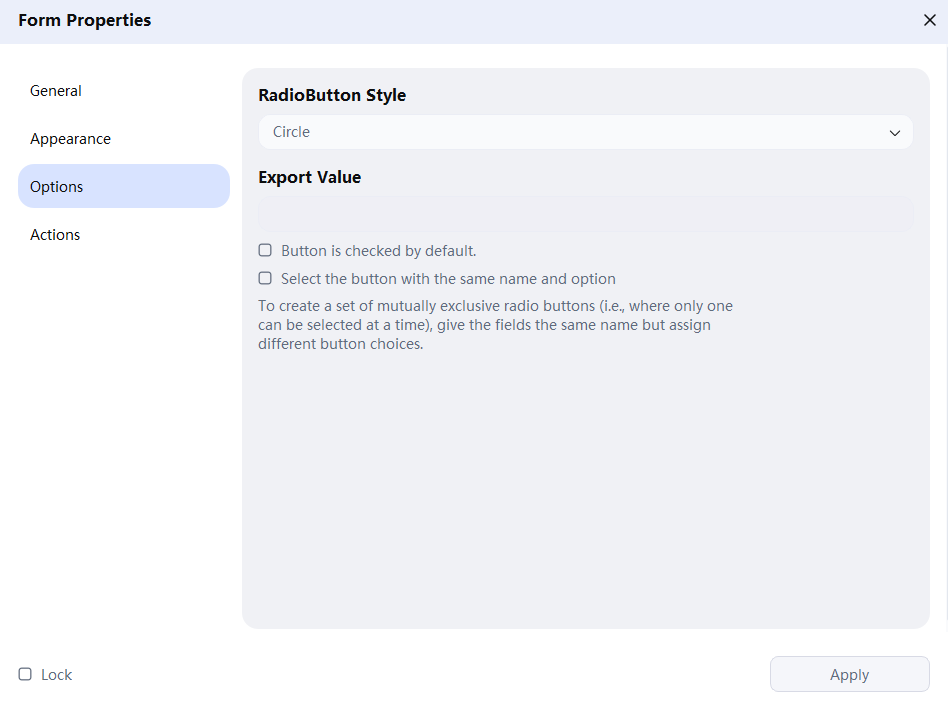Image resolution: width=948 pixels, height=701 pixels.
Task: Click inside the Export Value field
Action: click(x=586, y=213)
